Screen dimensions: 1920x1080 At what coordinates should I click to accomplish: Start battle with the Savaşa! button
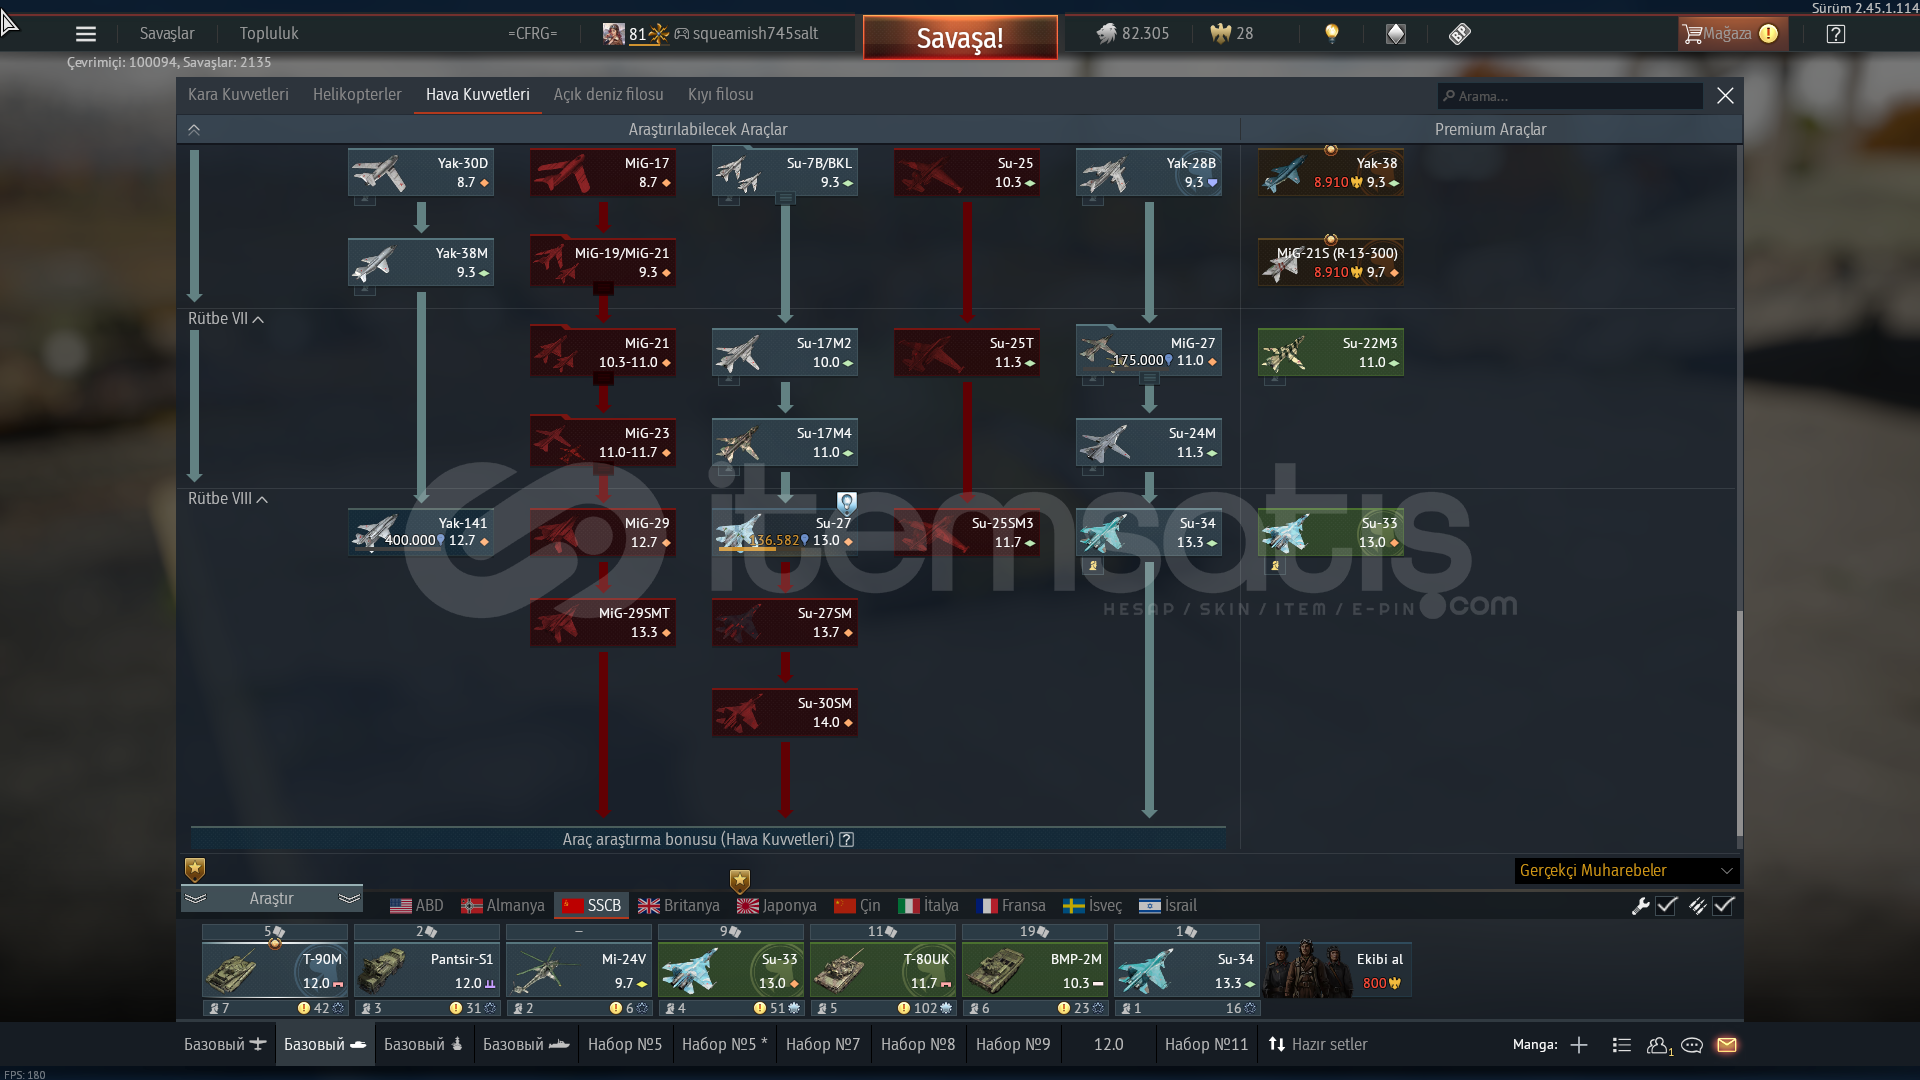click(x=960, y=38)
